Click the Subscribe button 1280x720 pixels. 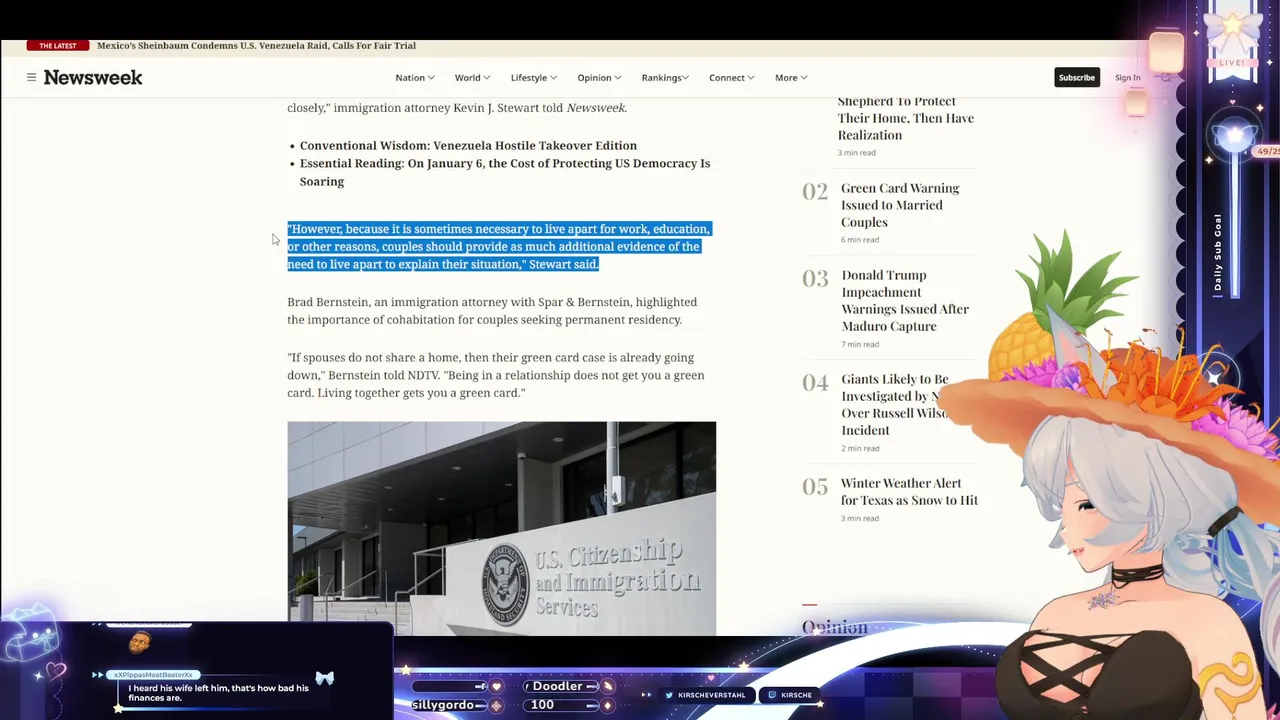coord(1077,77)
